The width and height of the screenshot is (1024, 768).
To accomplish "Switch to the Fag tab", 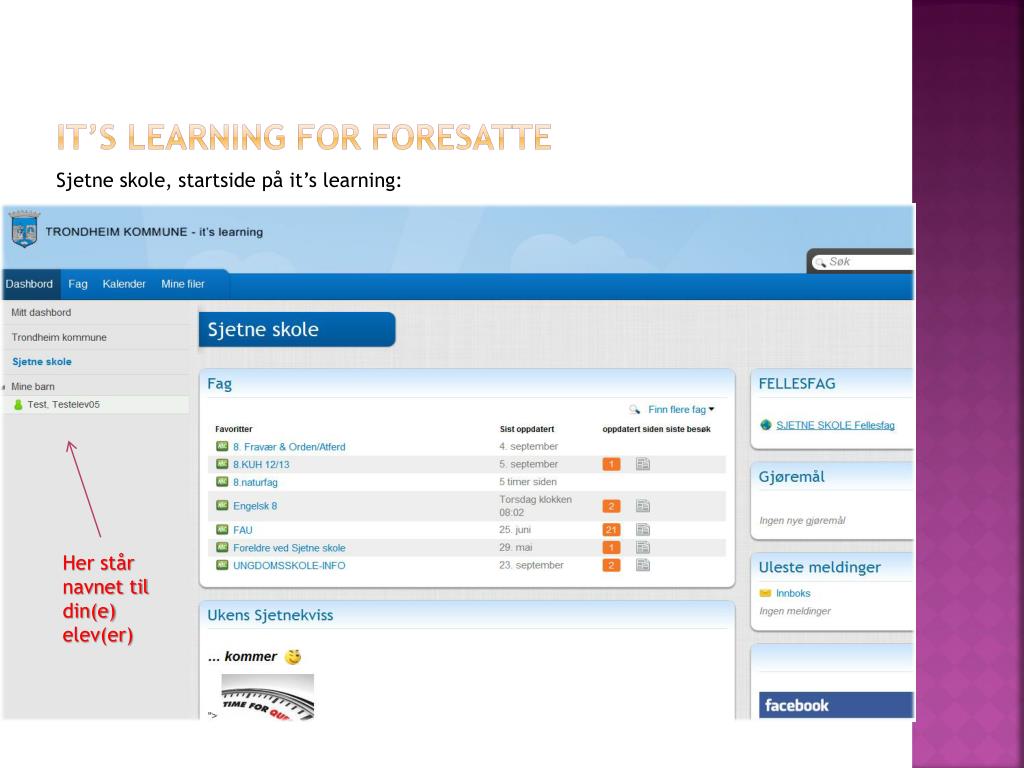I will tap(78, 284).
